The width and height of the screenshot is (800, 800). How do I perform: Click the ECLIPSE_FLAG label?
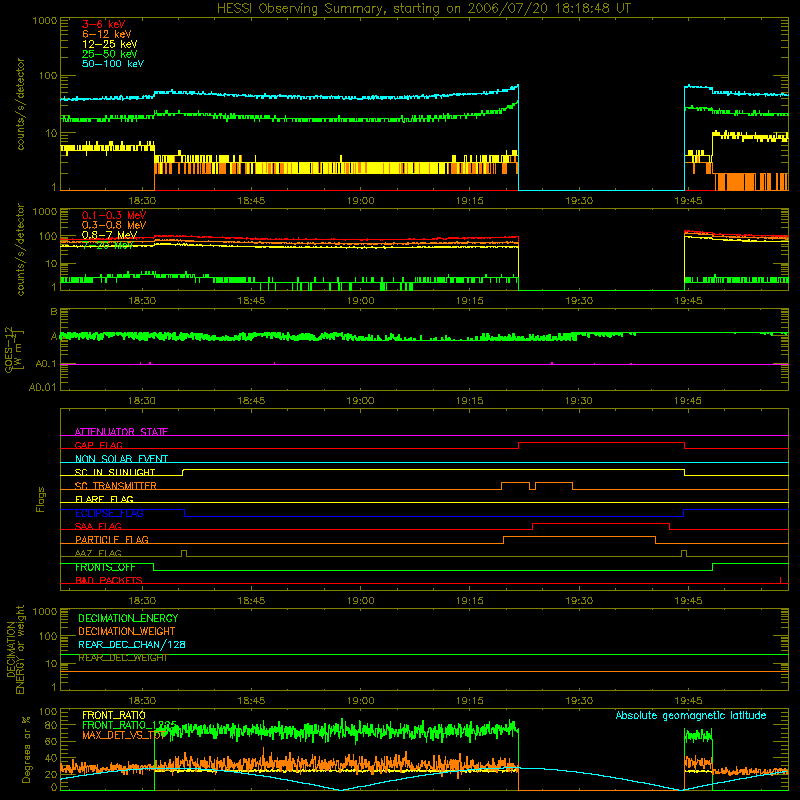click(x=109, y=513)
